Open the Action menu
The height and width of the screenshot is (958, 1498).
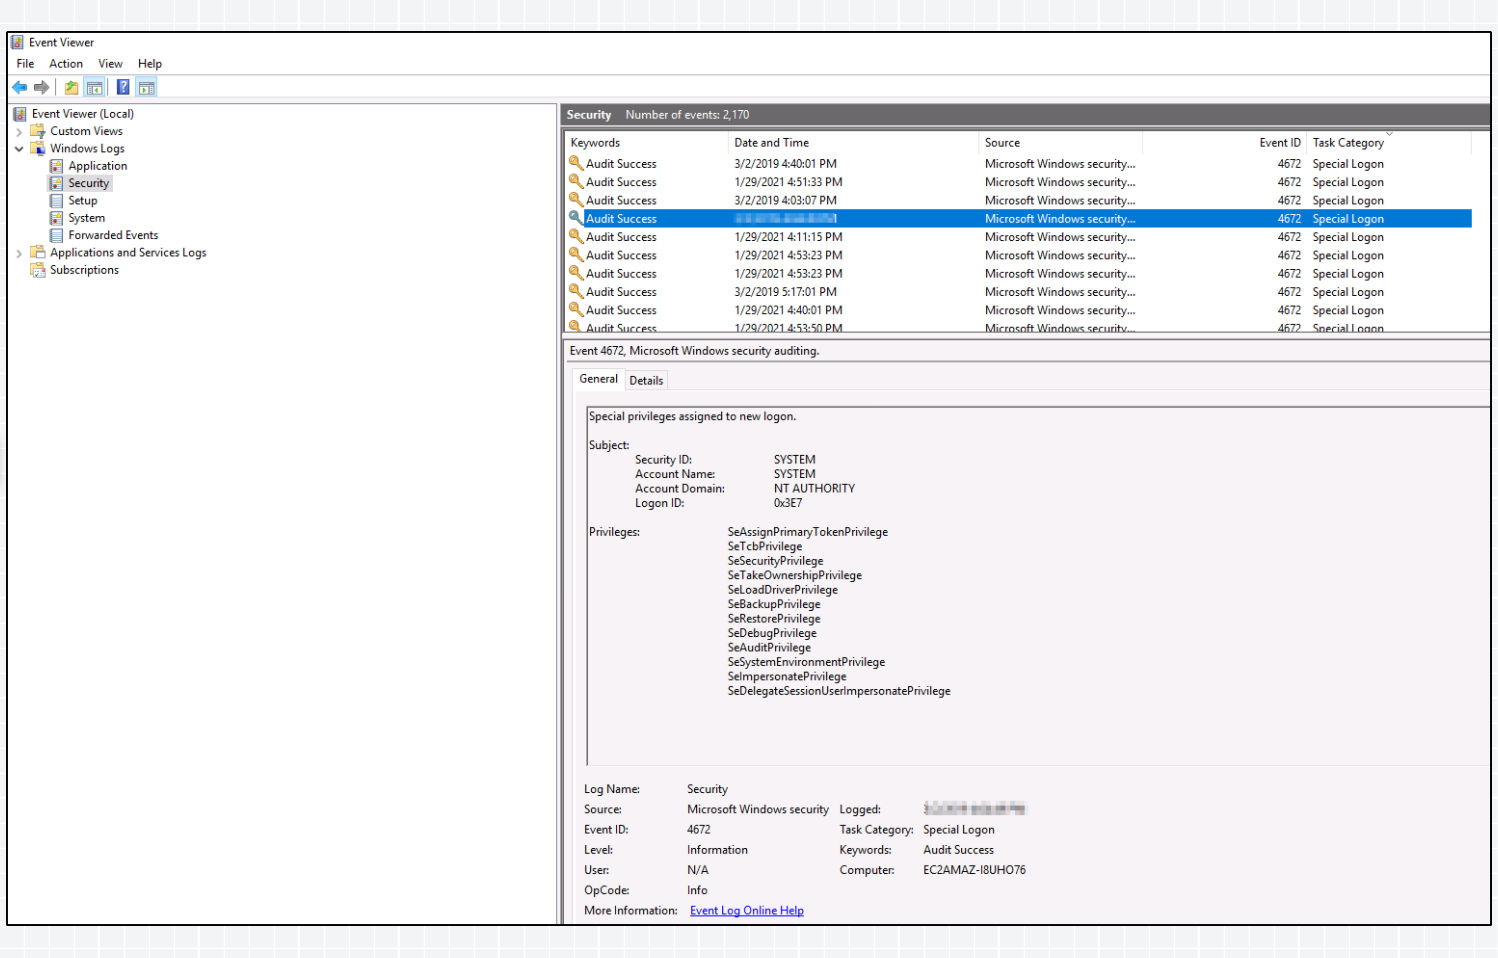(x=66, y=64)
